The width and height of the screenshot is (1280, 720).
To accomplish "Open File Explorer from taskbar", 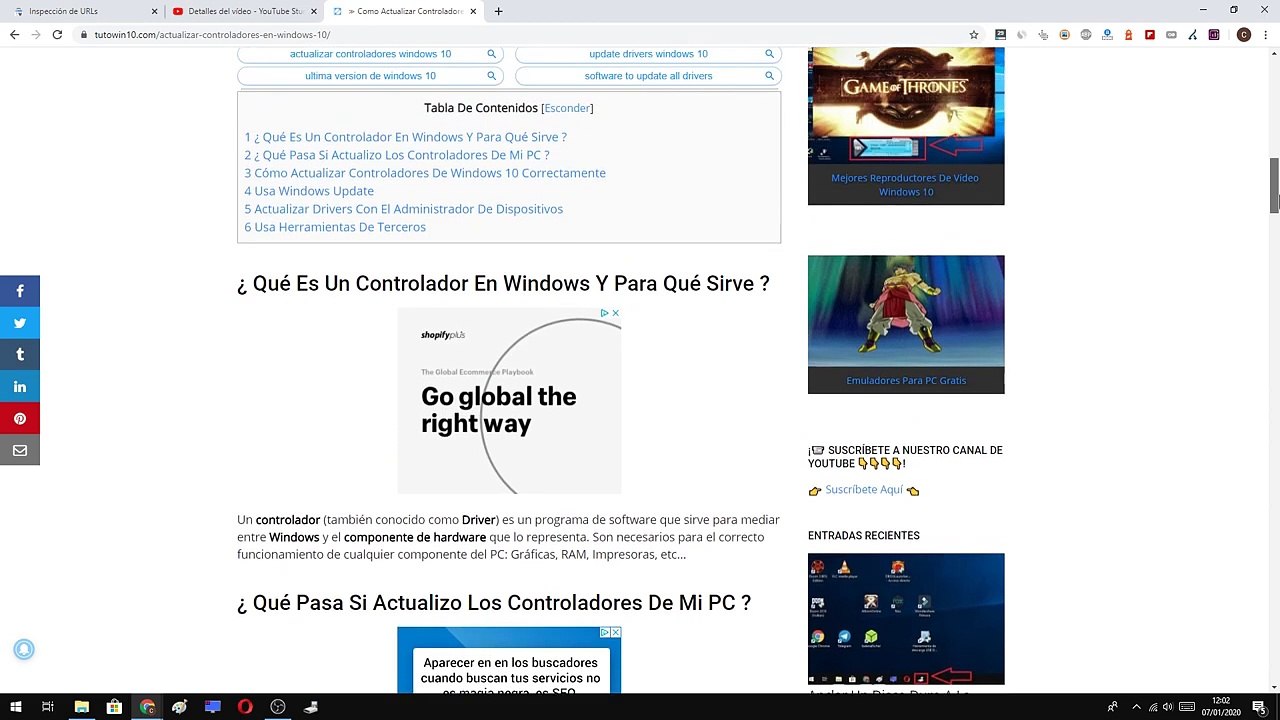I will [x=82, y=707].
